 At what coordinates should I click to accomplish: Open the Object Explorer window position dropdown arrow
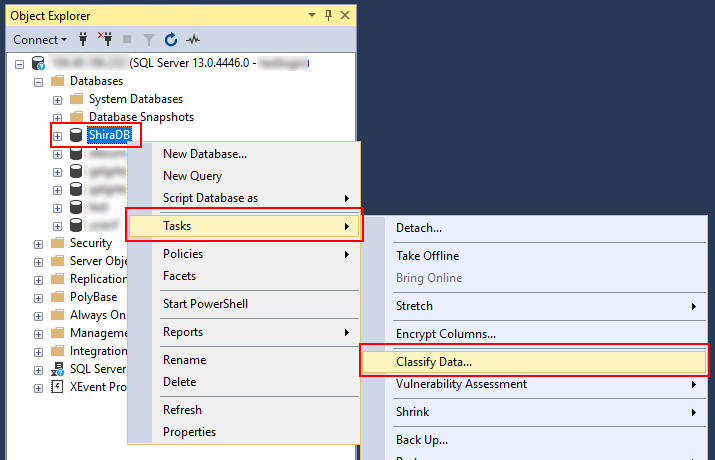(x=312, y=16)
